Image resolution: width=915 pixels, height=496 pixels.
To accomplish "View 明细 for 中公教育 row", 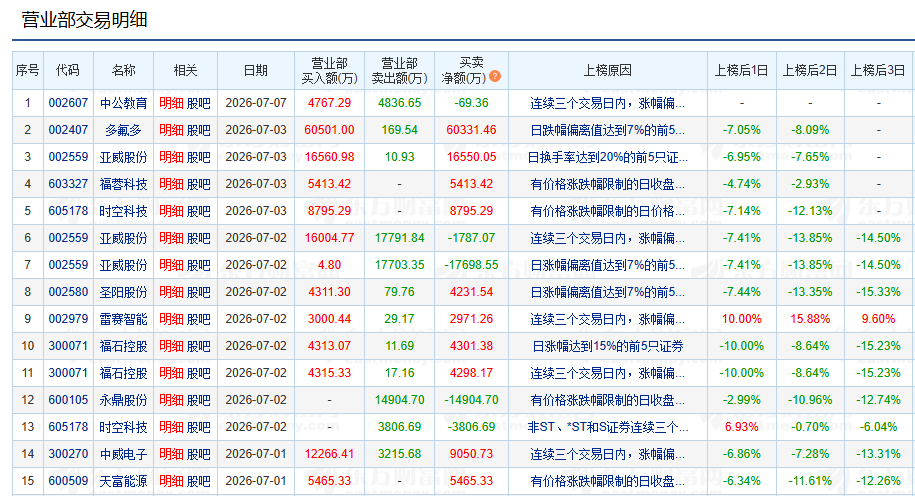I will (171, 103).
